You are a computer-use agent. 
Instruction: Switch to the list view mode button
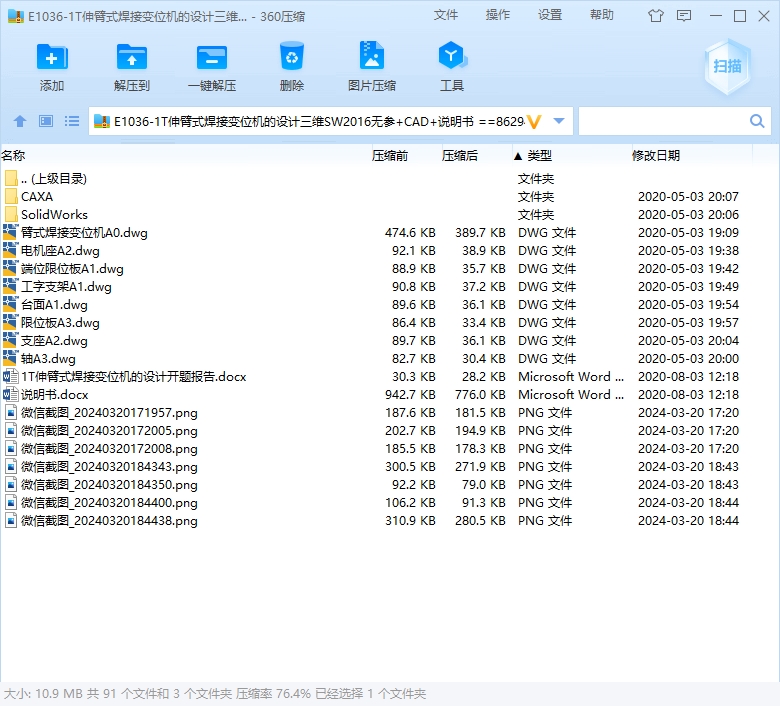tap(72, 121)
